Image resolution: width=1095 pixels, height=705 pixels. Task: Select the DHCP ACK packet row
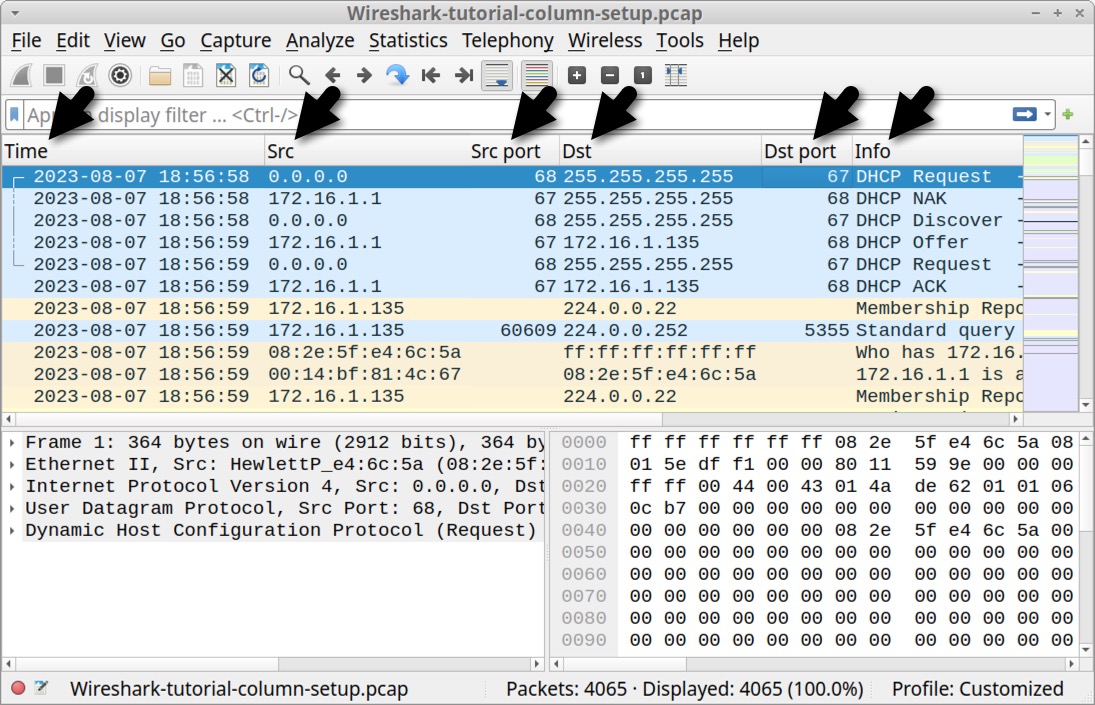[x=512, y=287]
